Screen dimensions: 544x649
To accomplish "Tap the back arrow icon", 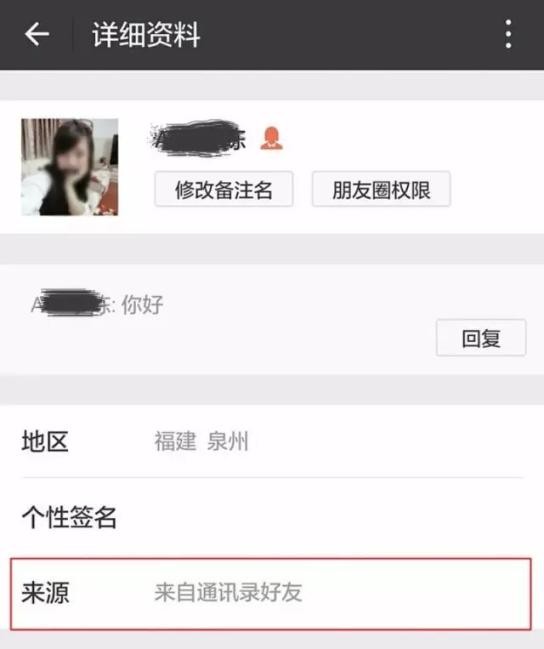I will (x=37, y=34).
